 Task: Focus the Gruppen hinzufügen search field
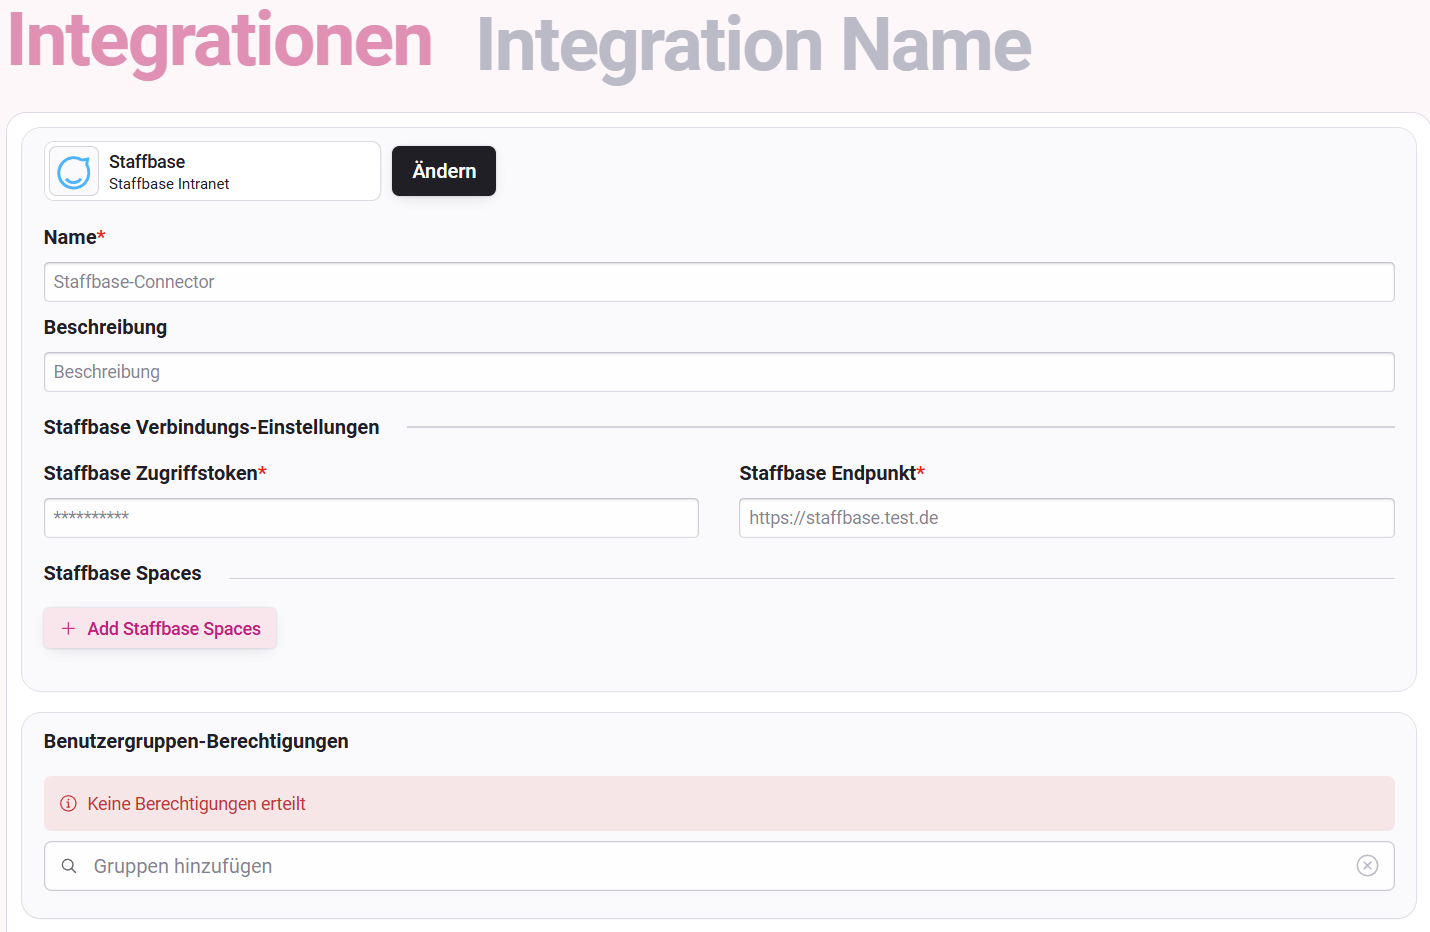(x=719, y=866)
